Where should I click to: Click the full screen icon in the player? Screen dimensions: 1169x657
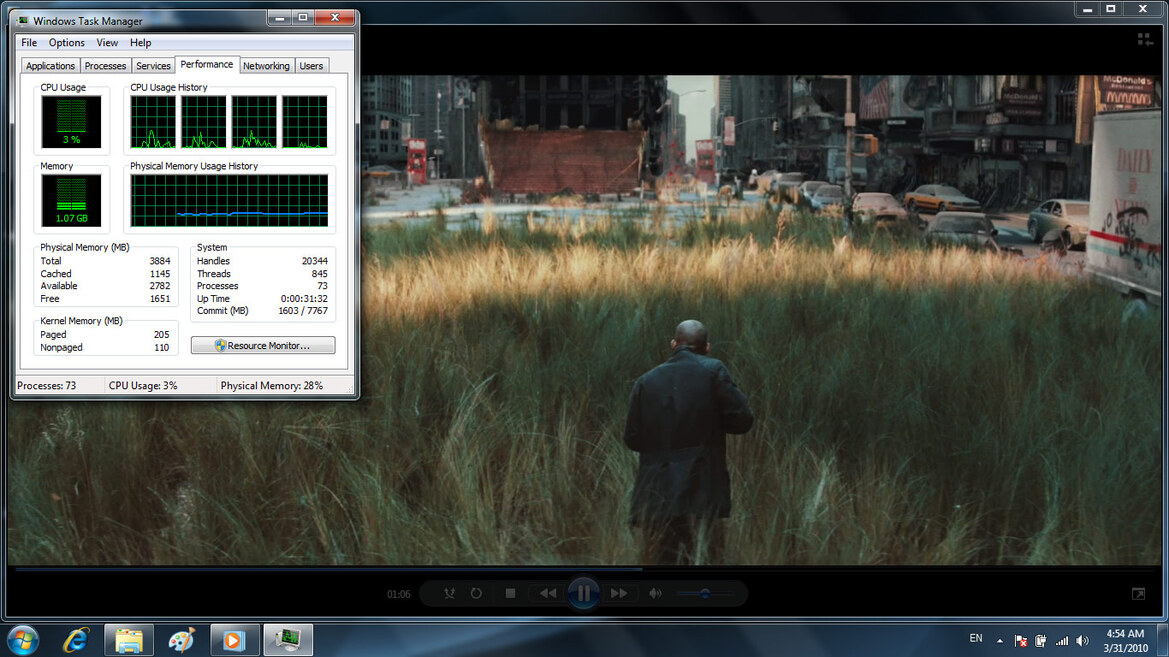coord(1138,594)
